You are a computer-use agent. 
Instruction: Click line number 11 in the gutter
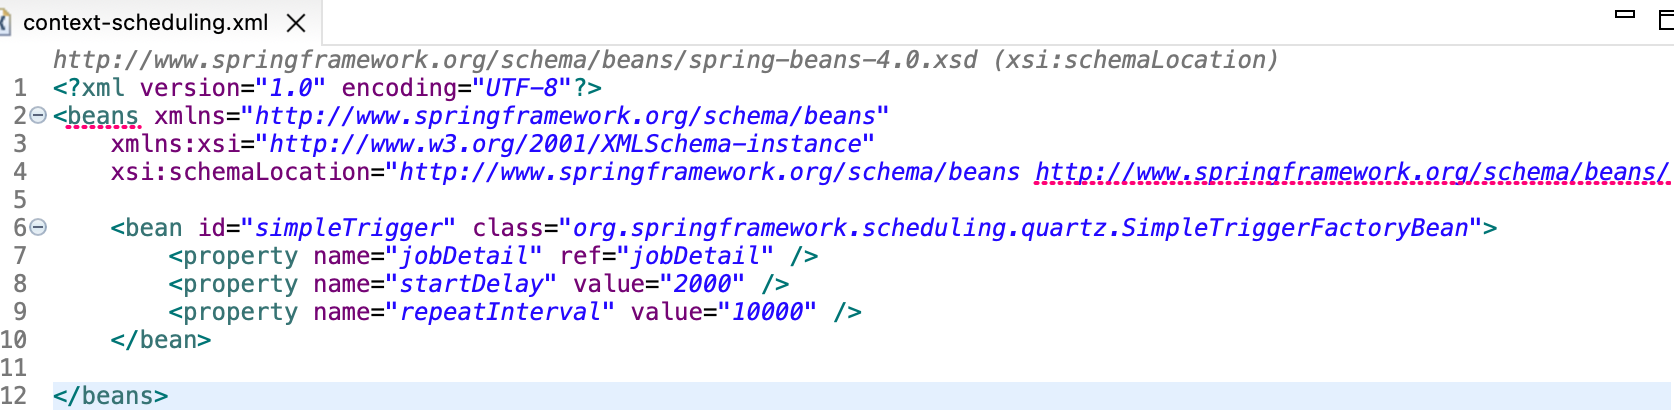[14, 368]
